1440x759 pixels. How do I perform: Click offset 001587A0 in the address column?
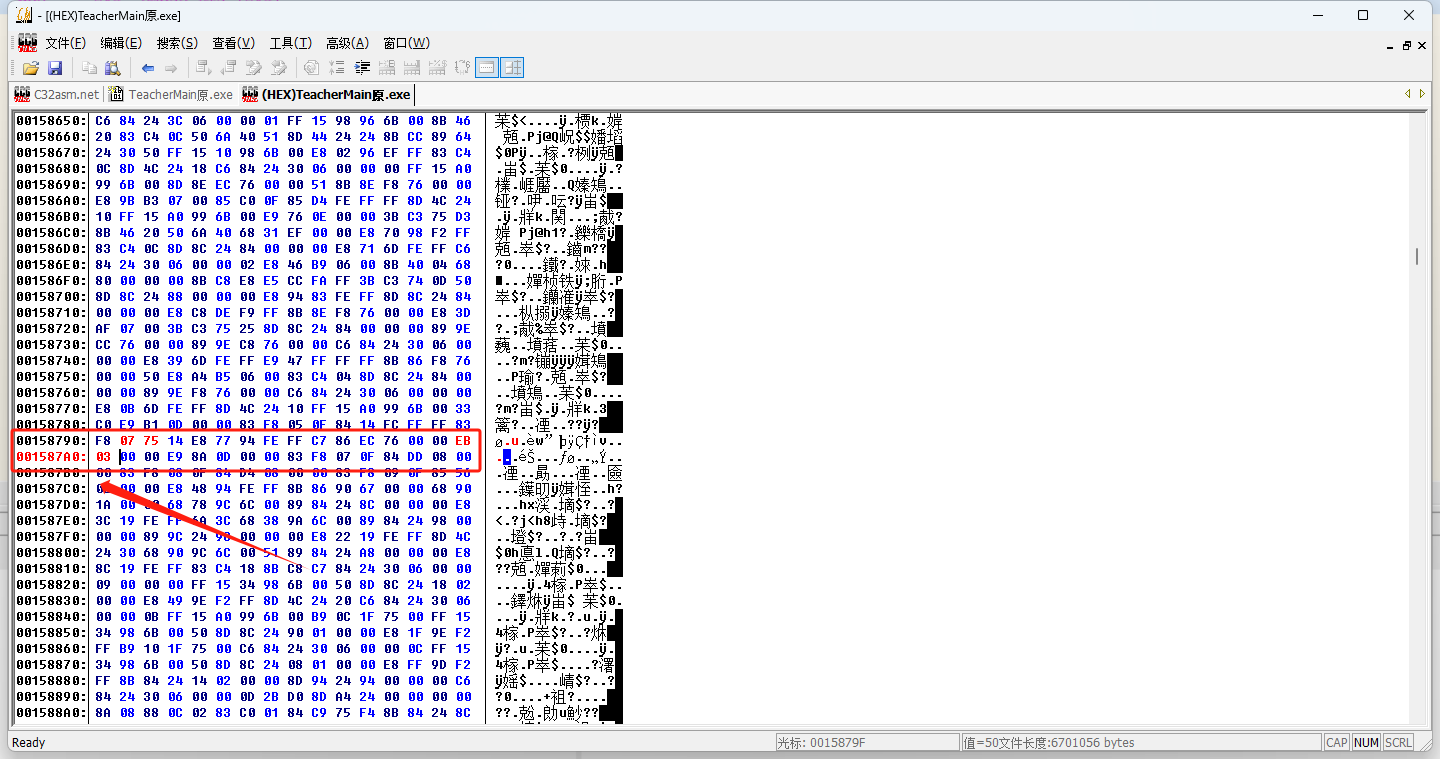pyautogui.click(x=51, y=456)
